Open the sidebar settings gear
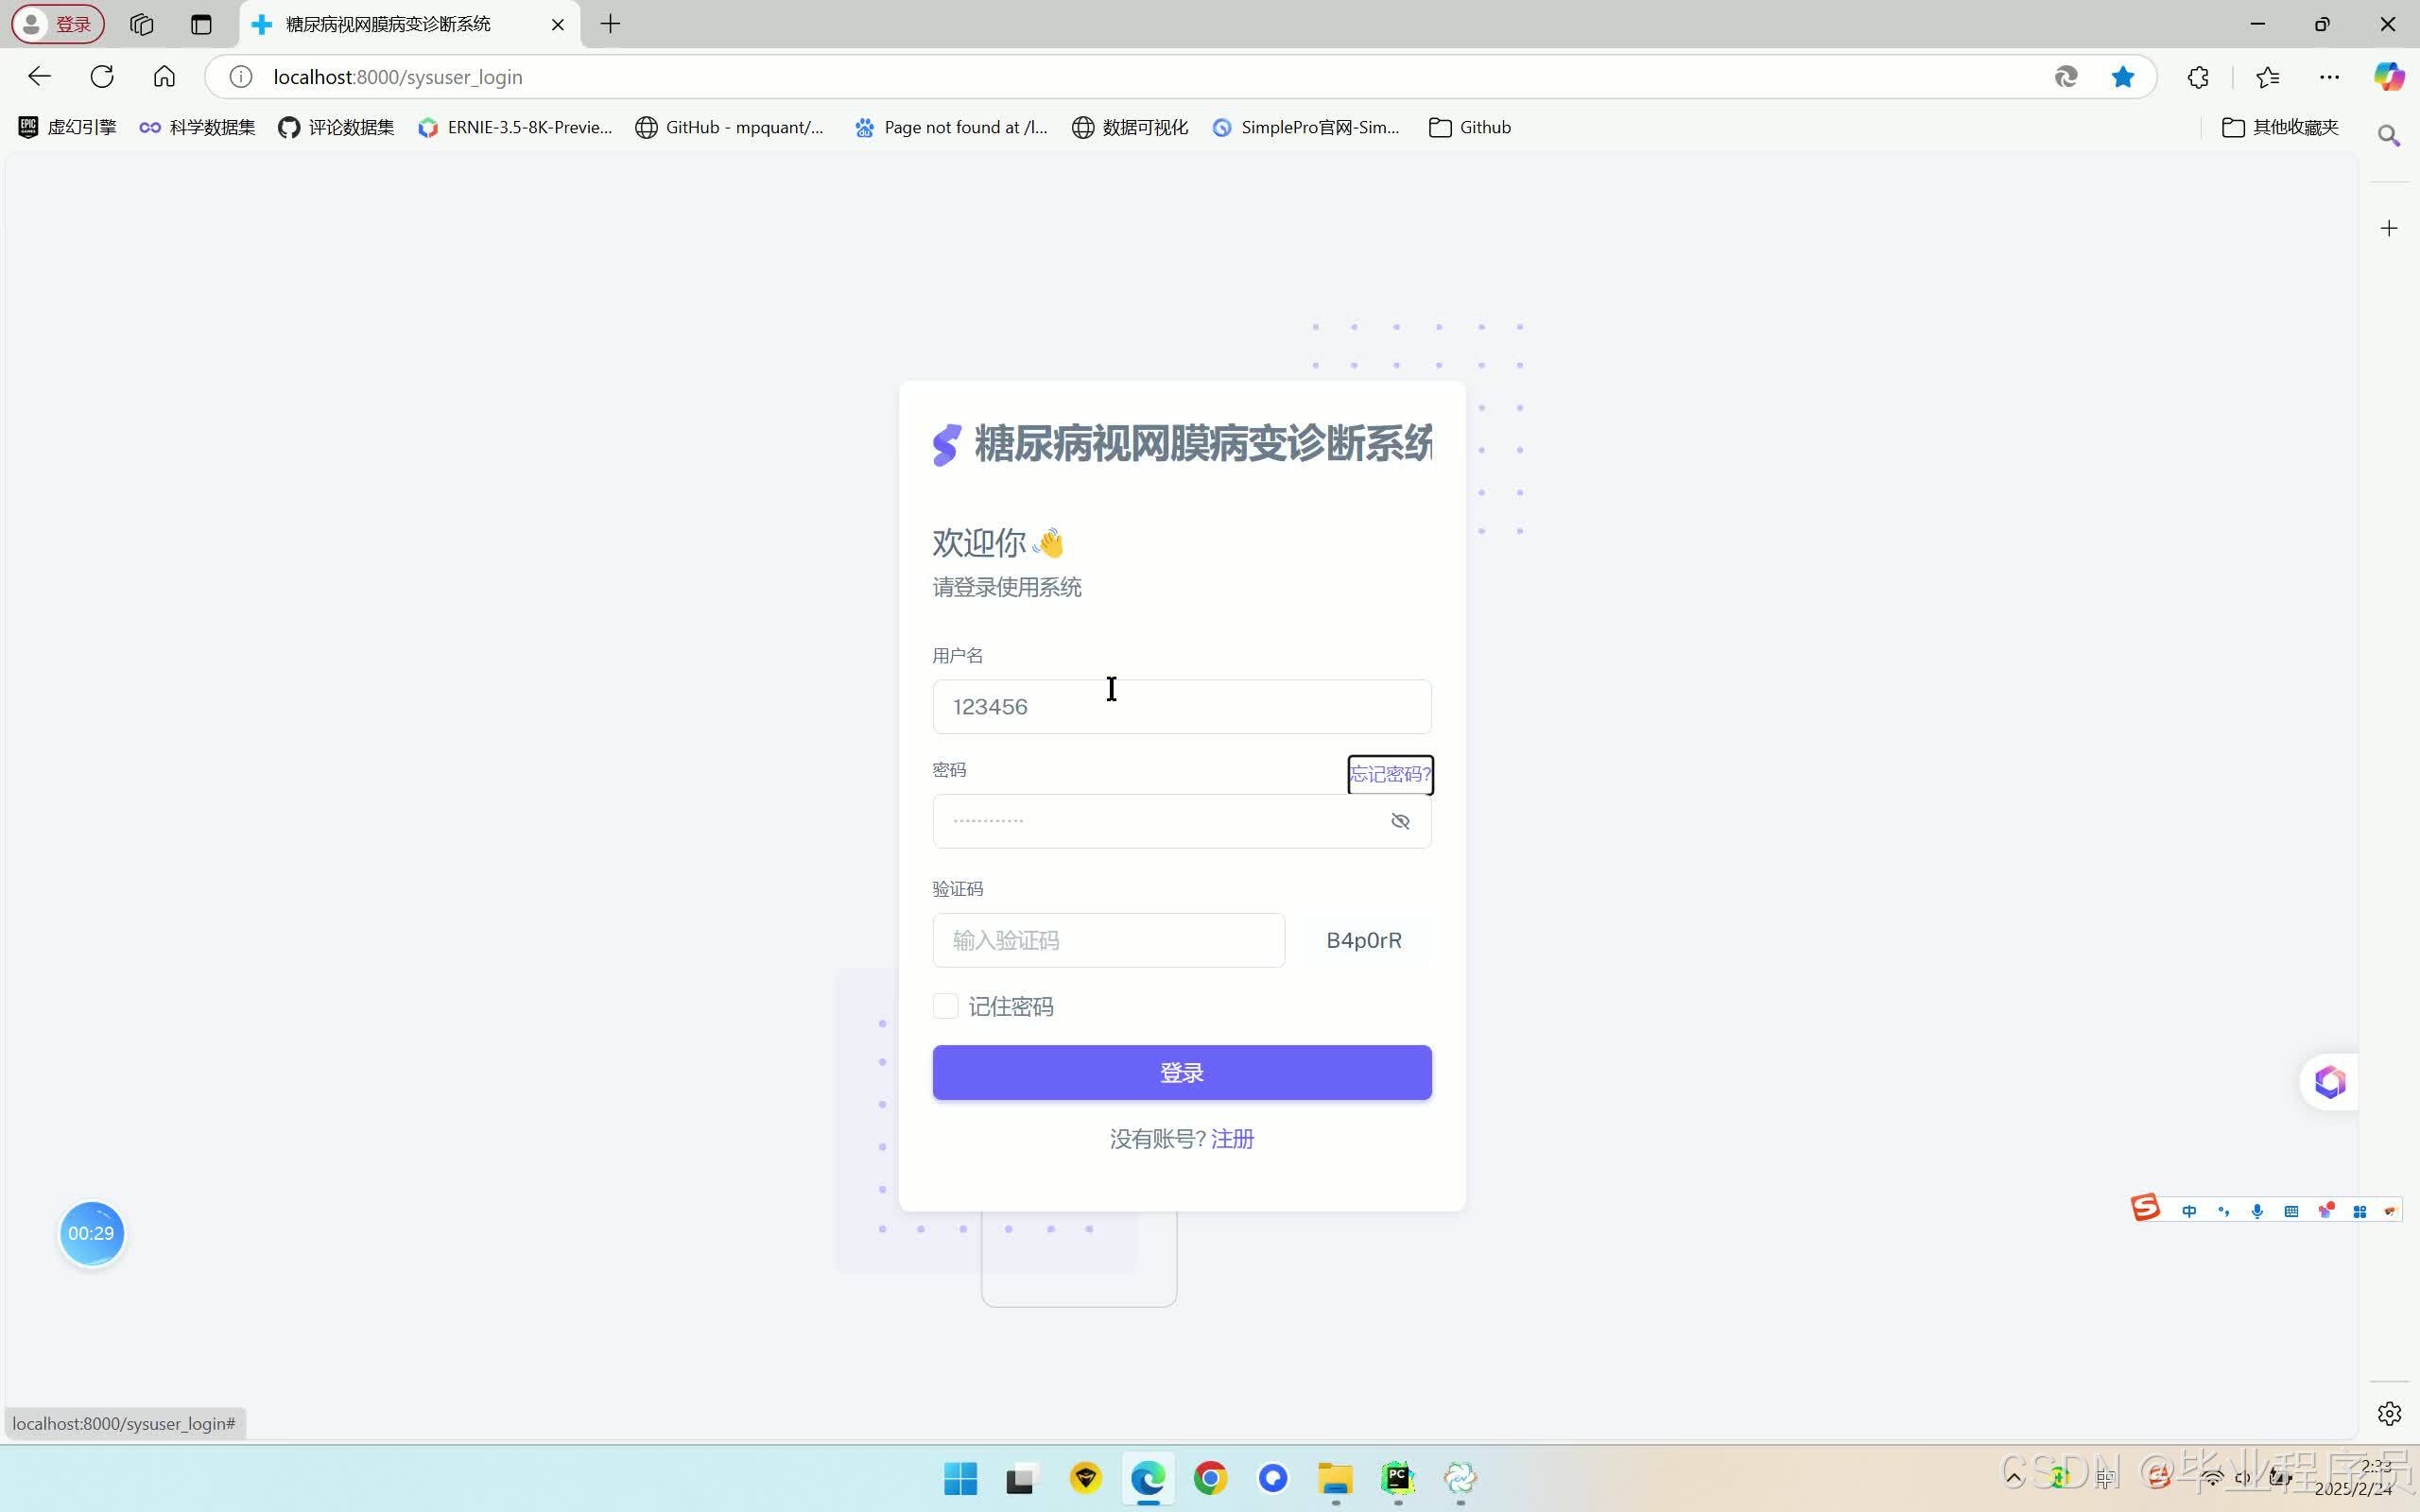Image resolution: width=2420 pixels, height=1512 pixels. click(2389, 1413)
